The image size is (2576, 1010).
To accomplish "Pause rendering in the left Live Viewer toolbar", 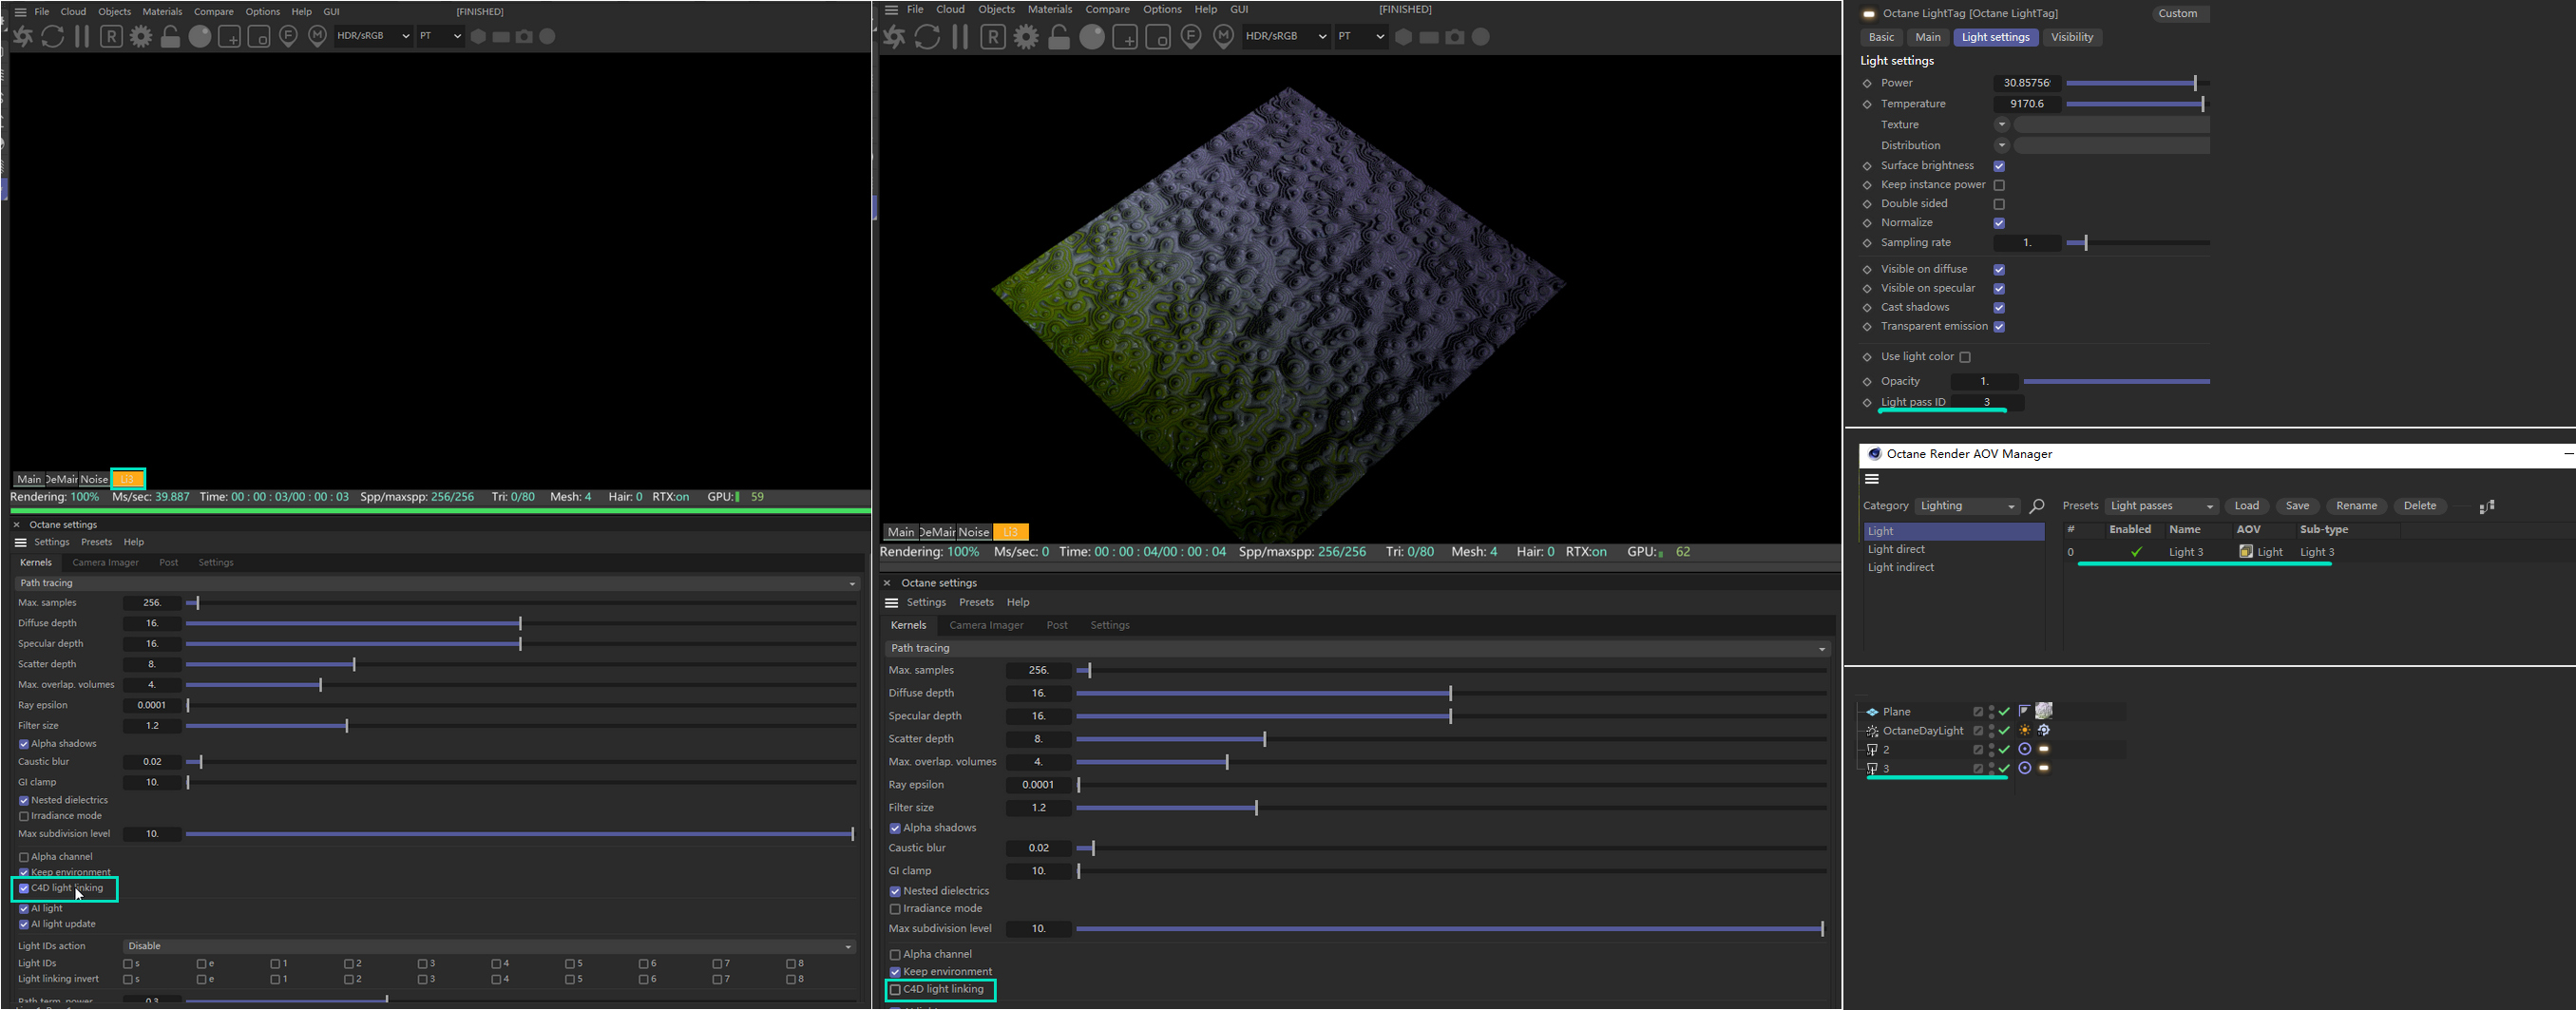I will (x=82, y=37).
